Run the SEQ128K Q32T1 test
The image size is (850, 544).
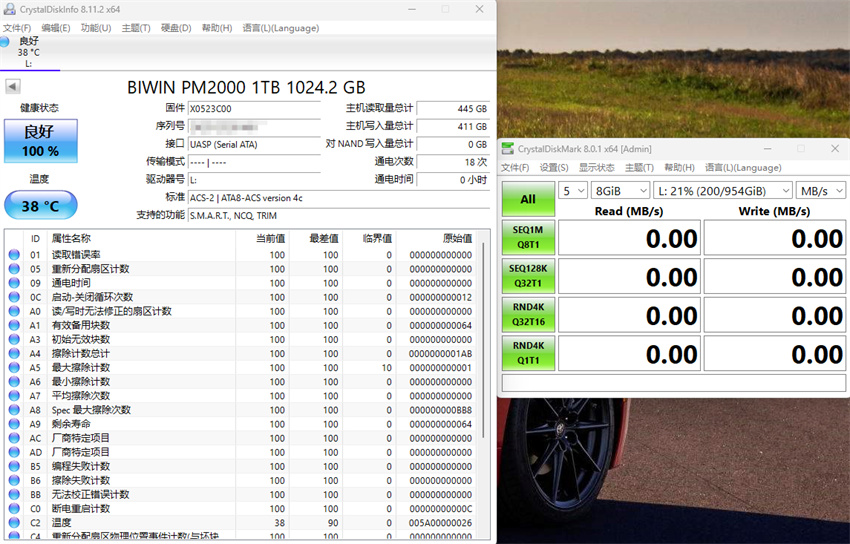(x=528, y=276)
